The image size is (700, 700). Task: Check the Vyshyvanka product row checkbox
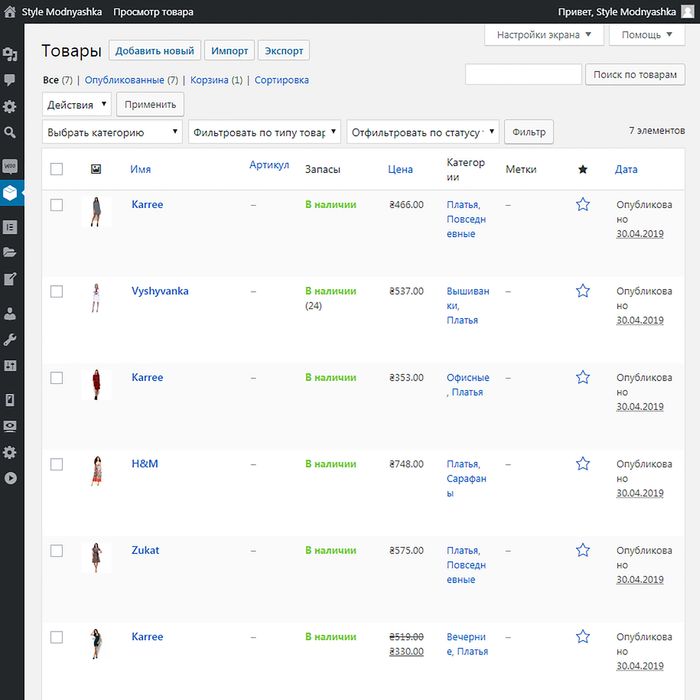56,291
